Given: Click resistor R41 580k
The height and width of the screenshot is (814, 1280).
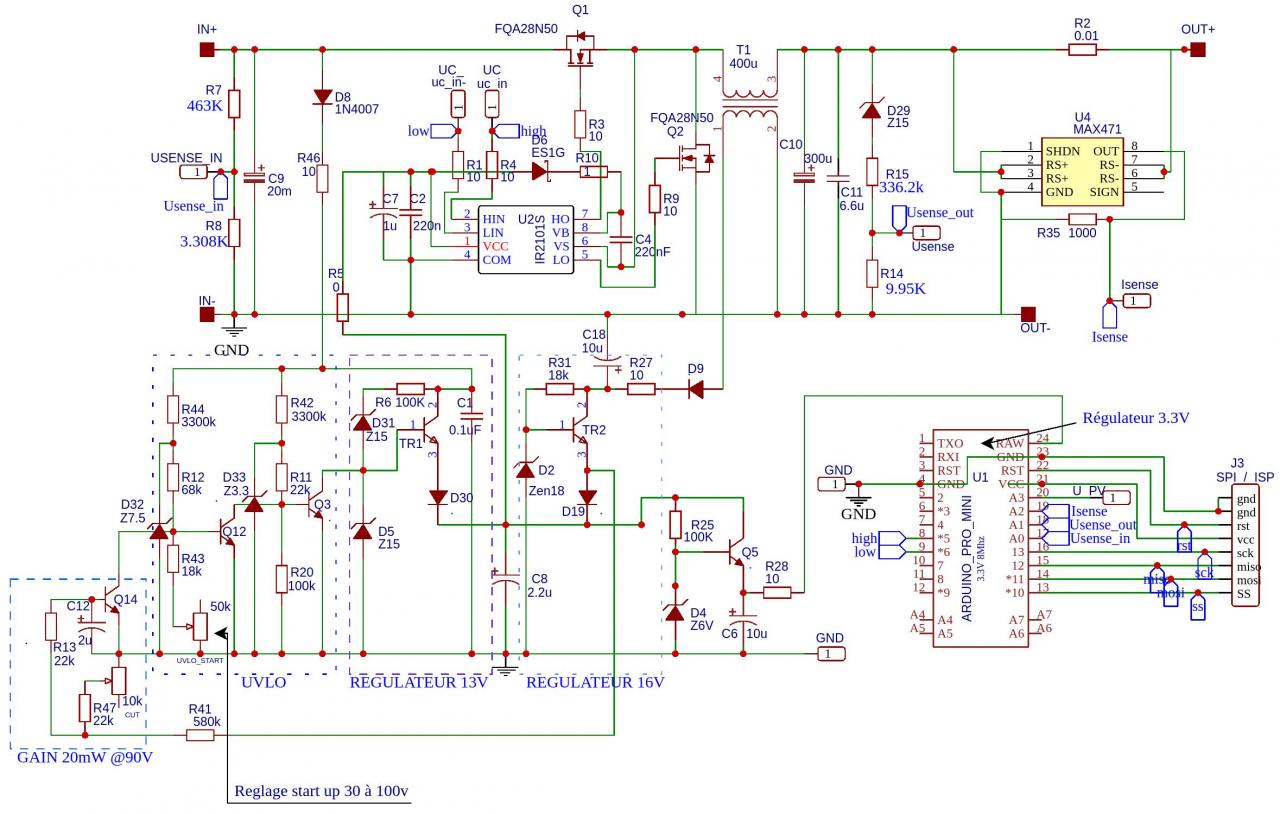Looking at the screenshot, I should pyautogui.click(x=200, y=735).
